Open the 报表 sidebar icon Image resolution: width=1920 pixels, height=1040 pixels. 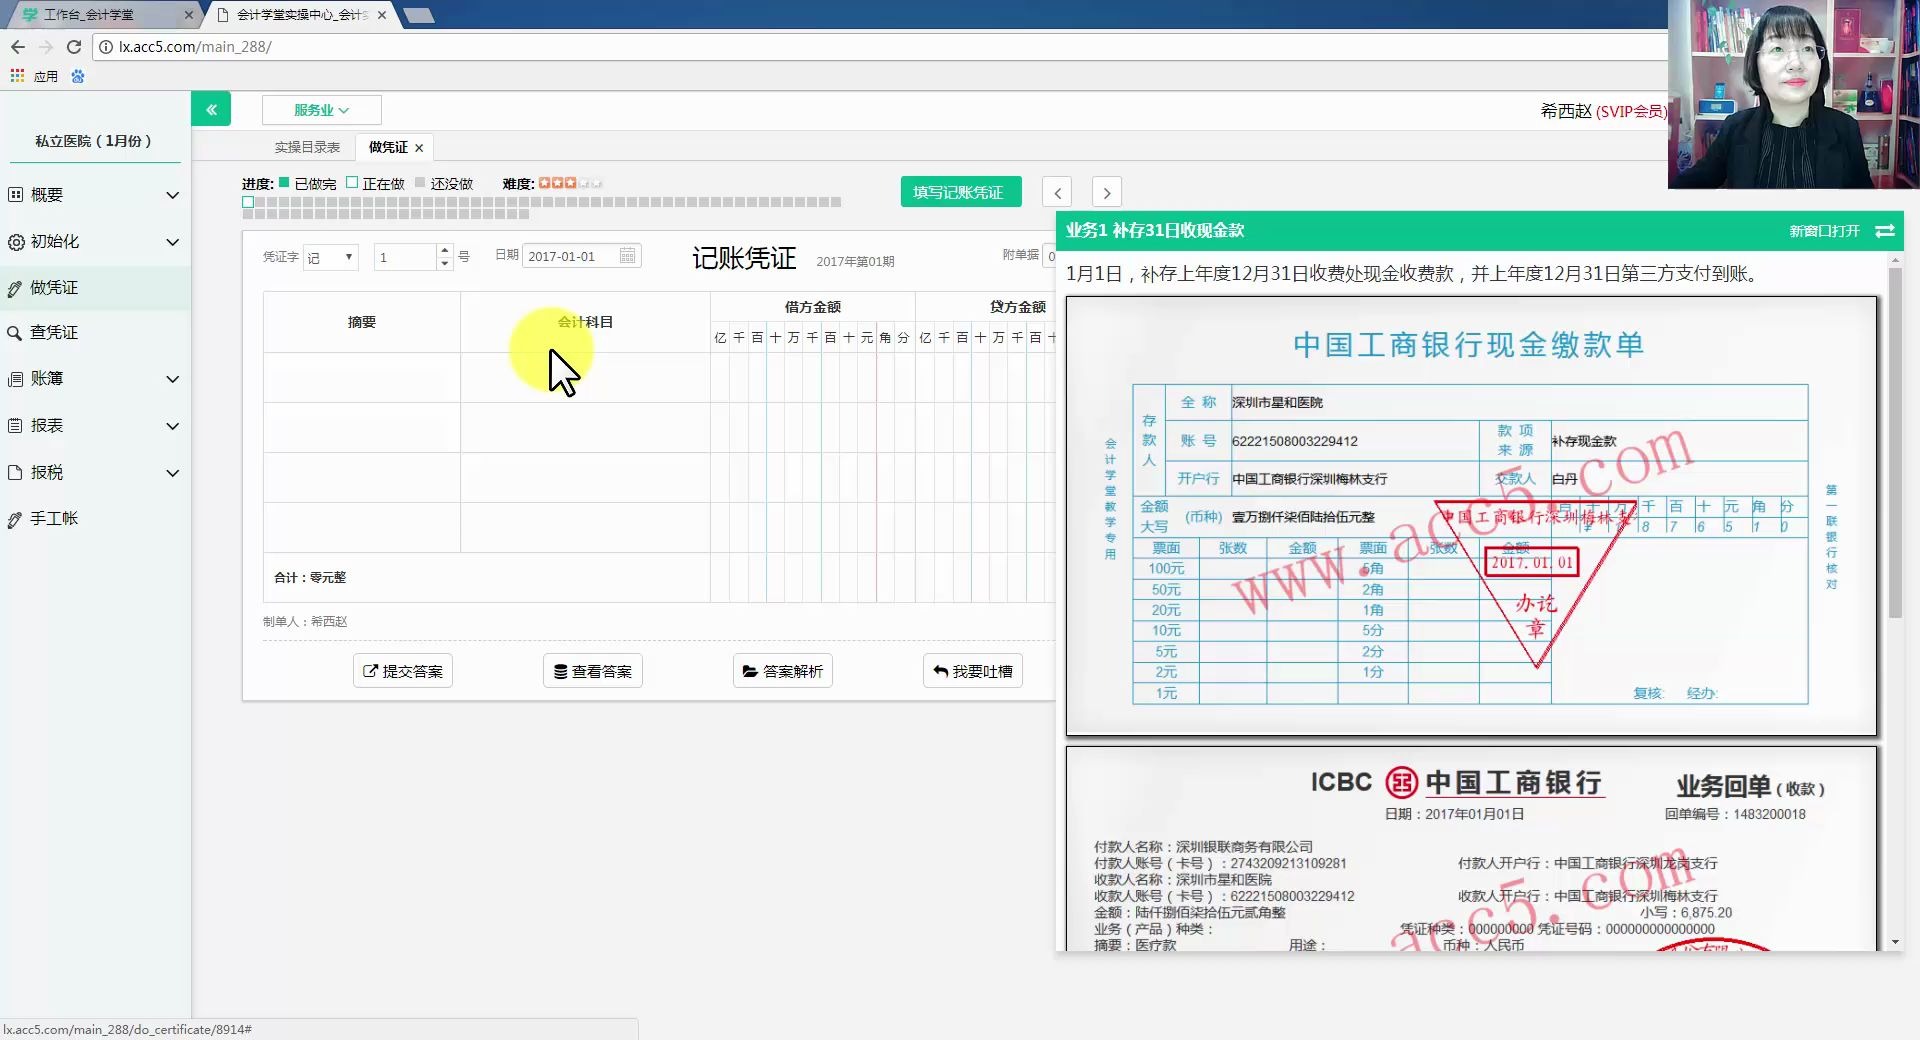click(15, 425)
